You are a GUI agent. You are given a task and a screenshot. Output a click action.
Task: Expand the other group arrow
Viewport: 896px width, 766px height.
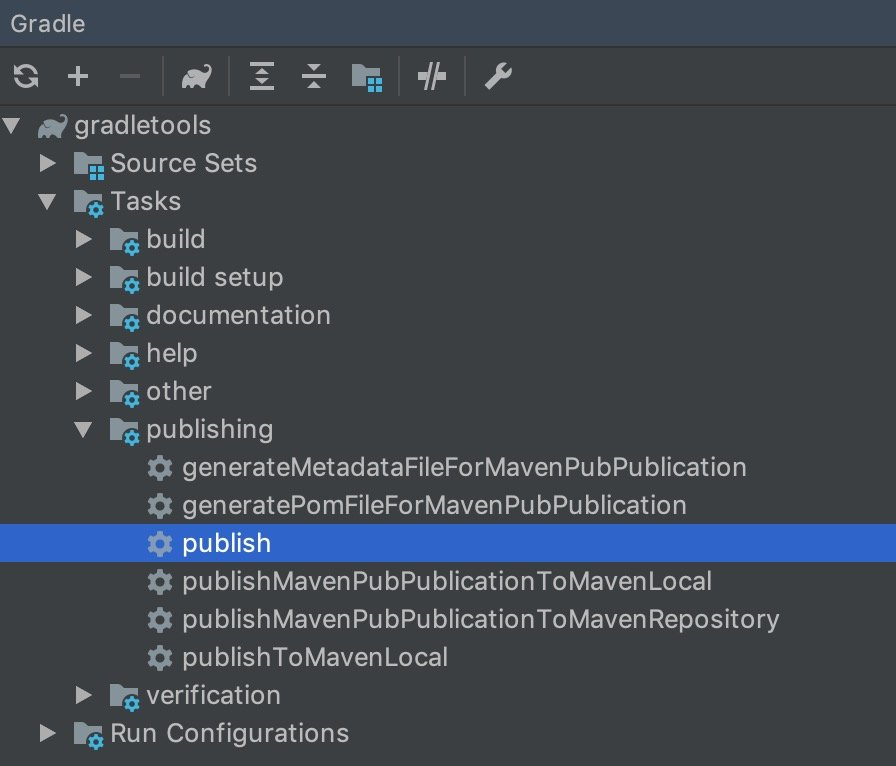(x=84, y=391)
